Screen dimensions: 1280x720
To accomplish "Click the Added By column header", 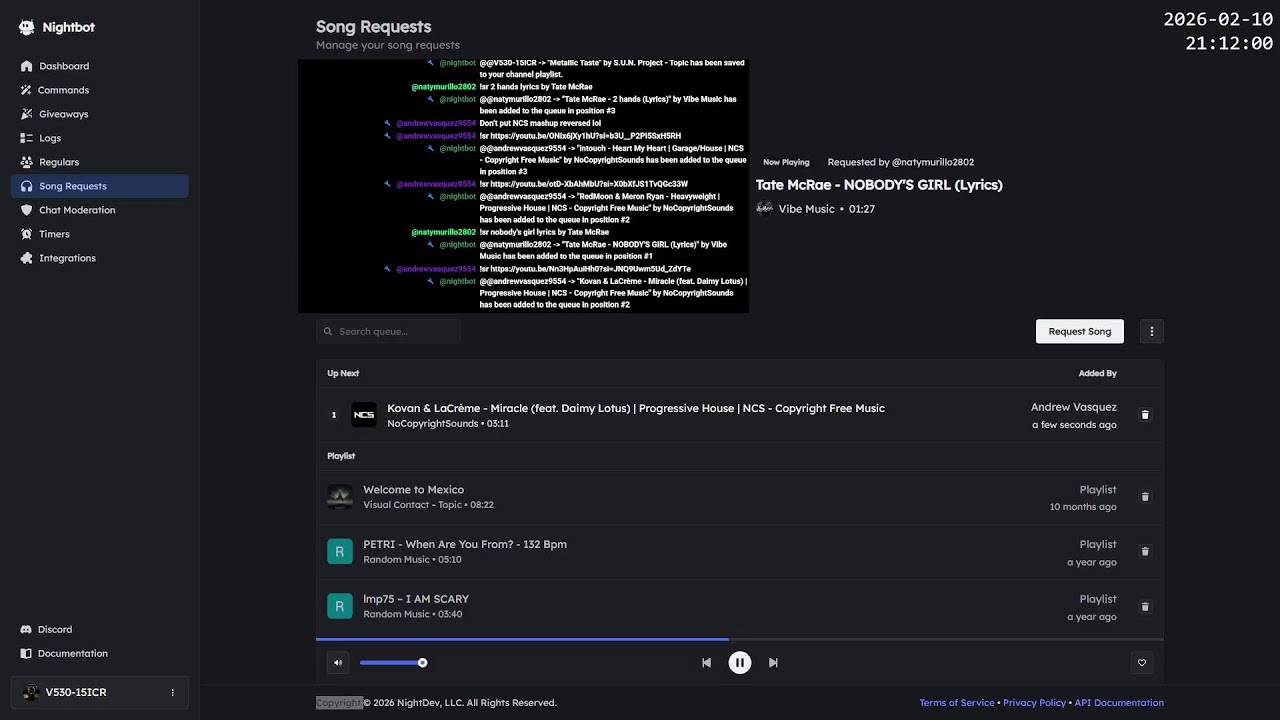I will click(1097, 373).
